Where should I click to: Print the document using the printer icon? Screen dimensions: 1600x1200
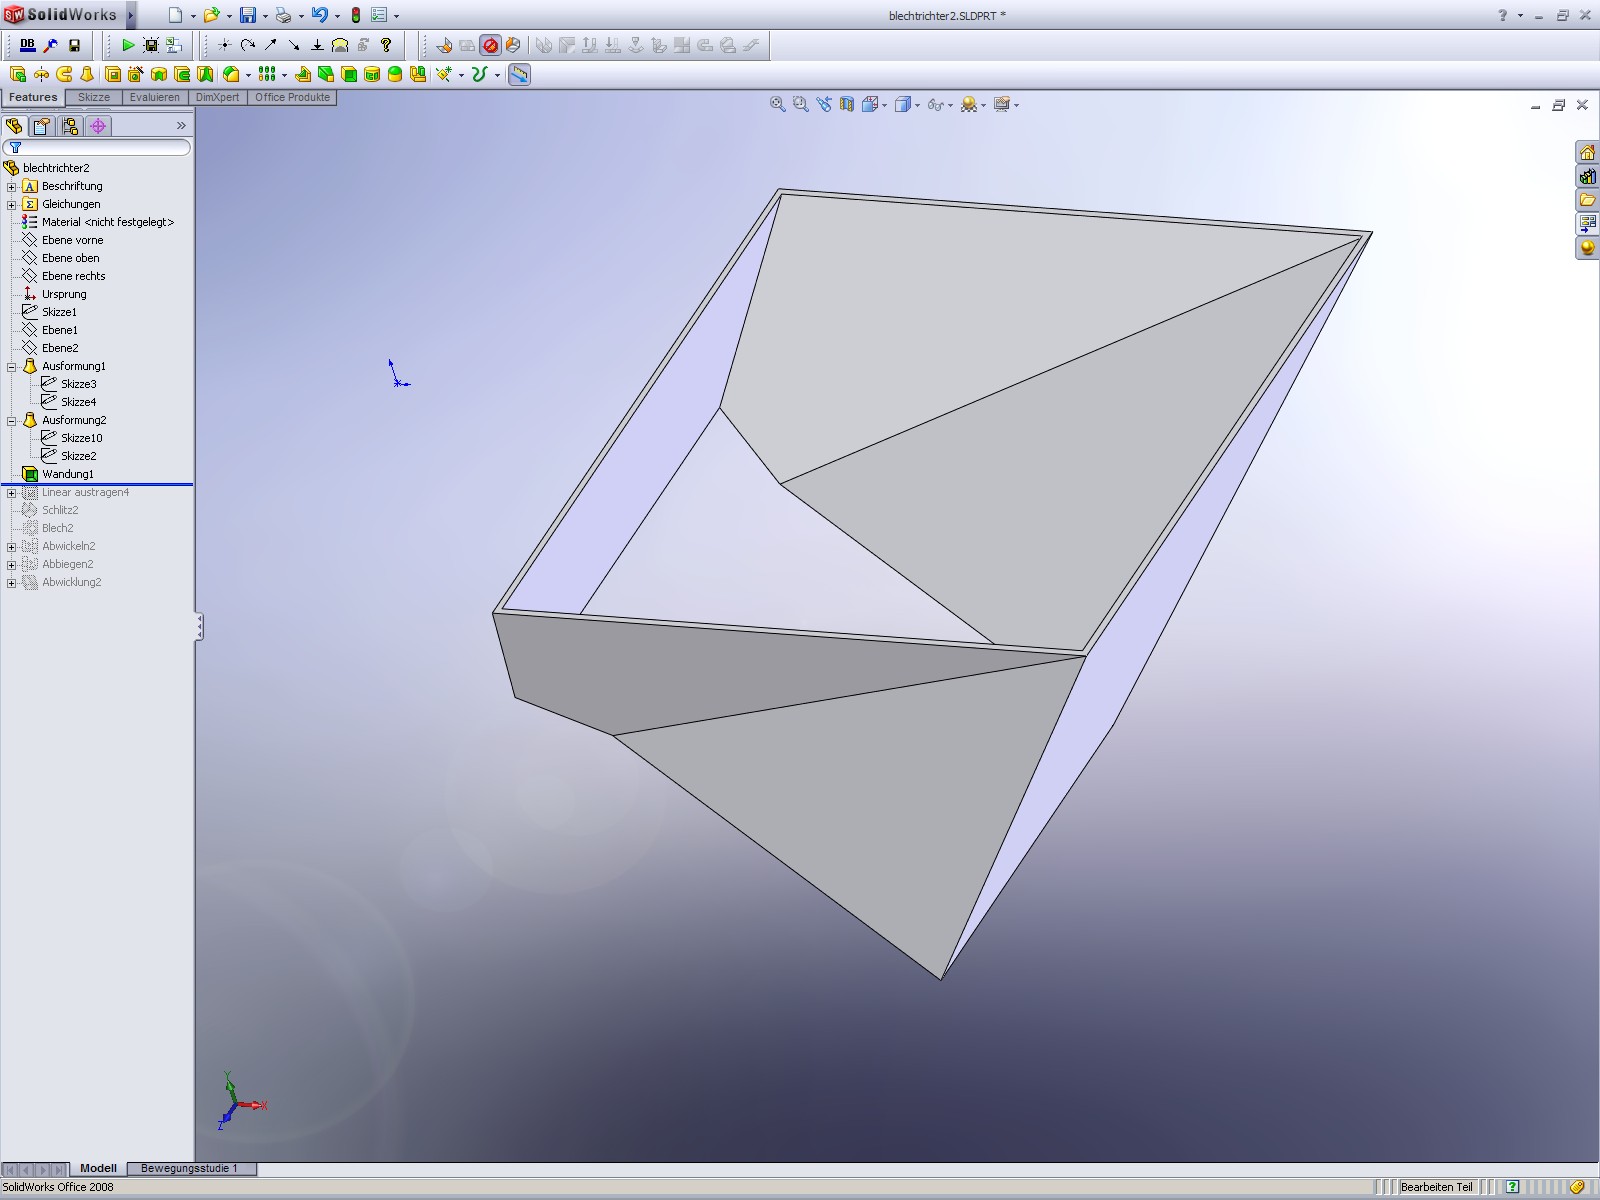tap(283, 15)
